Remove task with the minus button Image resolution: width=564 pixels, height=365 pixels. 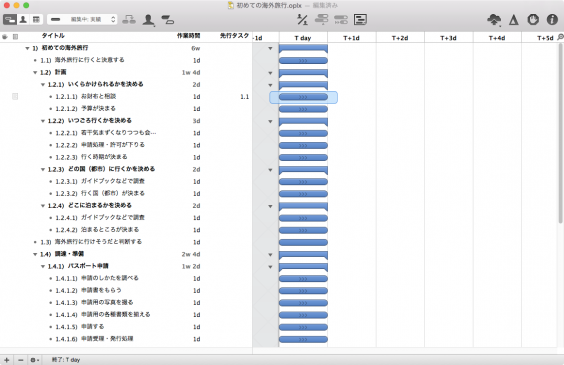pos(21,360)
